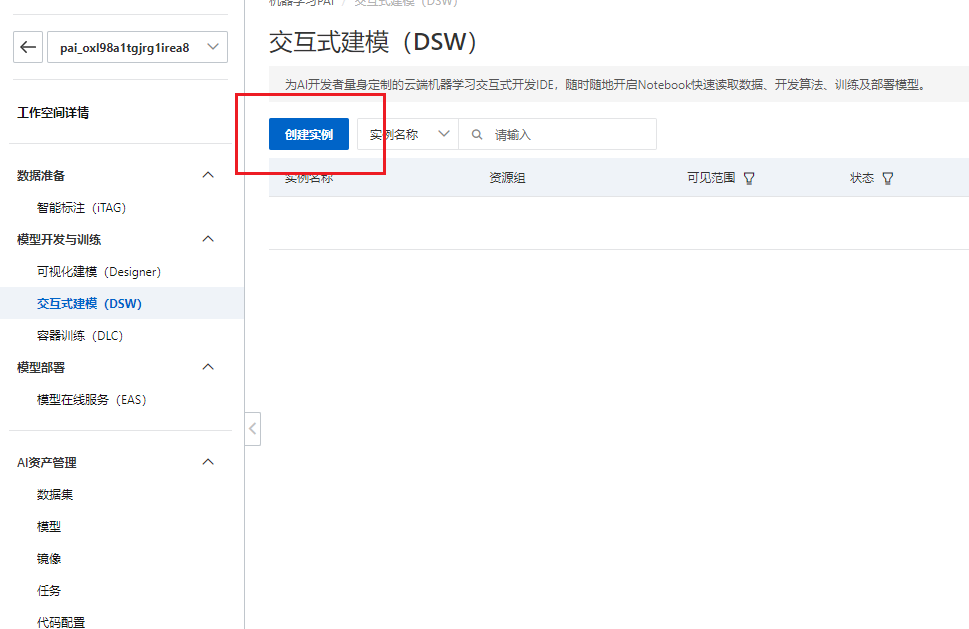Collapse the sidebar with the arrow handle
The width and height of the screenshot is (969, 629).
[253, 429]
